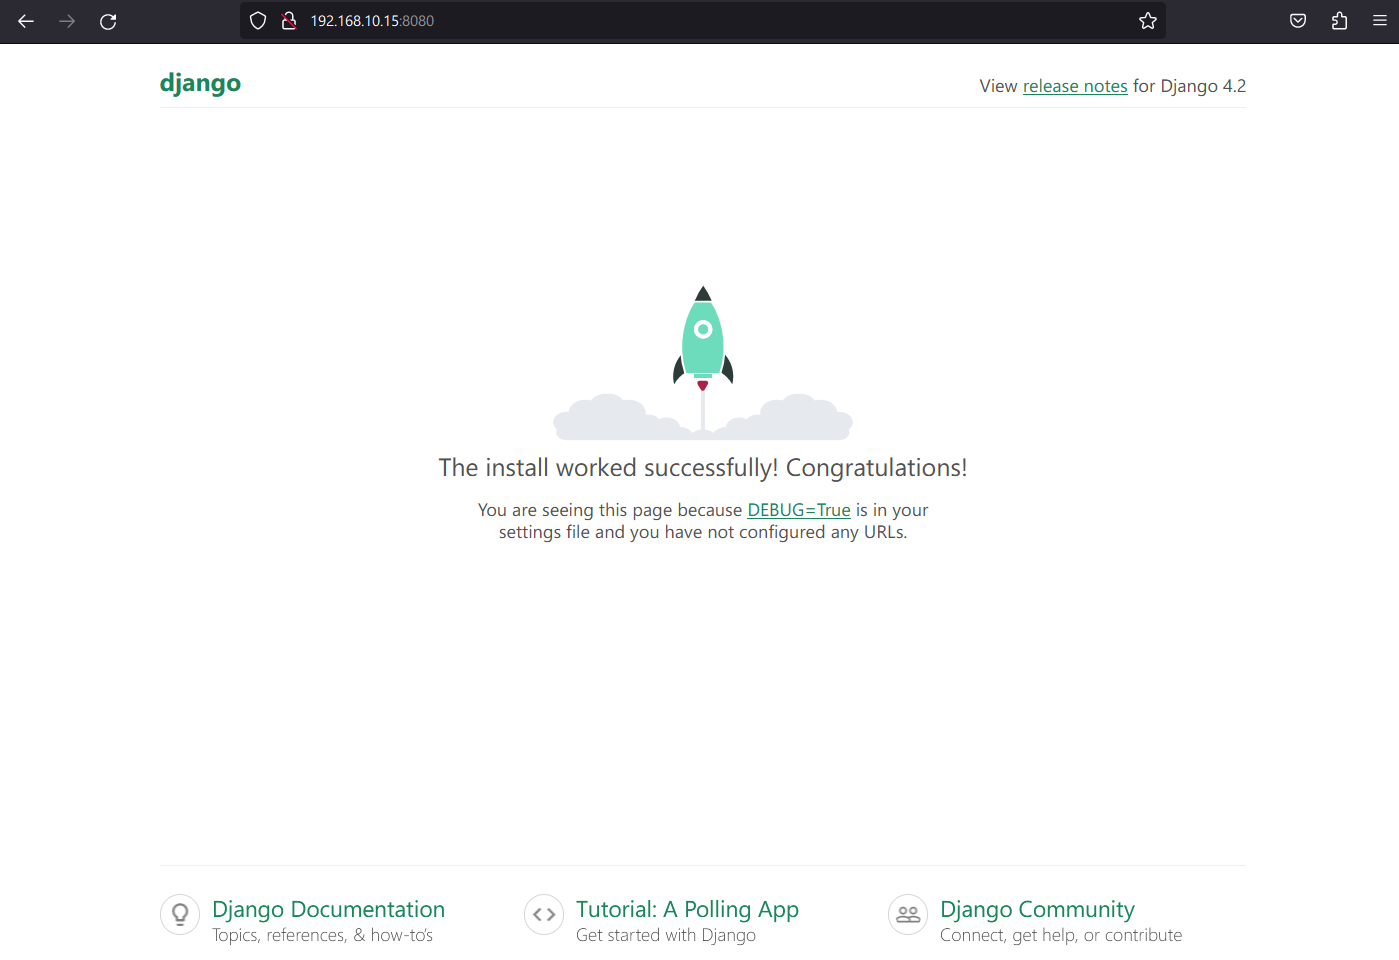Open the release notes link
Image resolution: width=1399 pixels, height=960 pixels.
(x=1075, y=86)
